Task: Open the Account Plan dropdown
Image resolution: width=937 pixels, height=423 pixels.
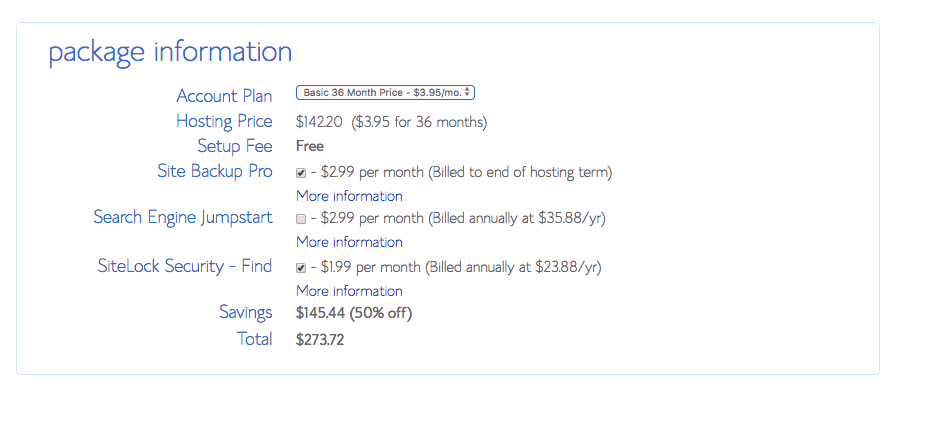Action: tap(385, 92)
